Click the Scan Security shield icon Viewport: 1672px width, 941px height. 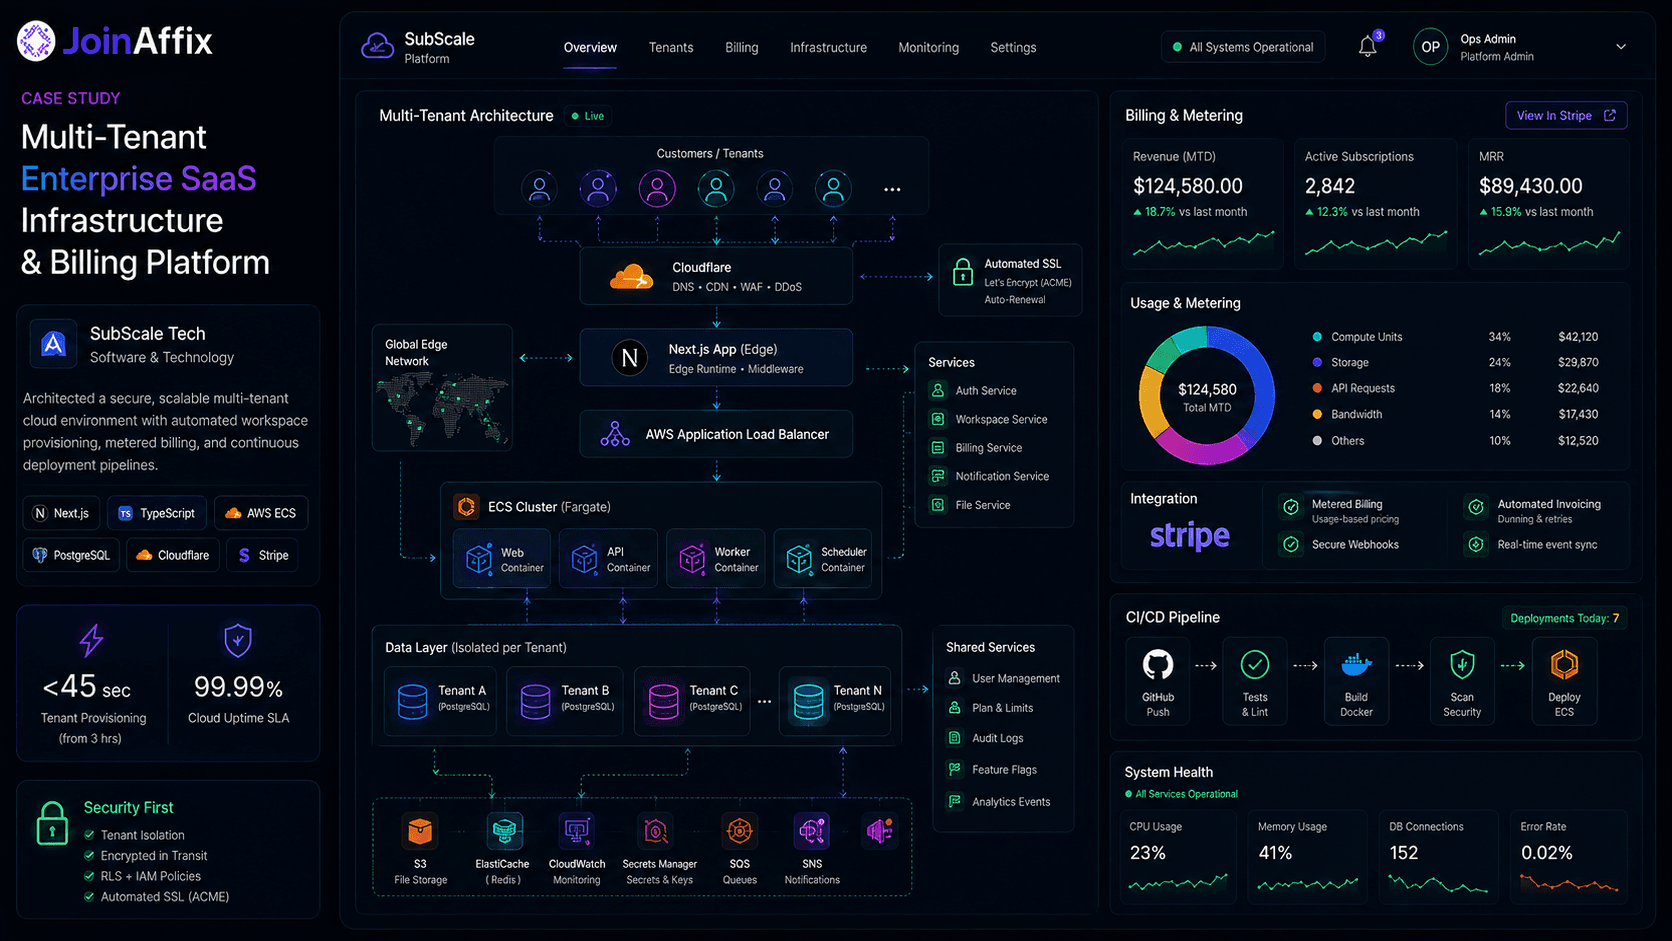point(1462,664)
